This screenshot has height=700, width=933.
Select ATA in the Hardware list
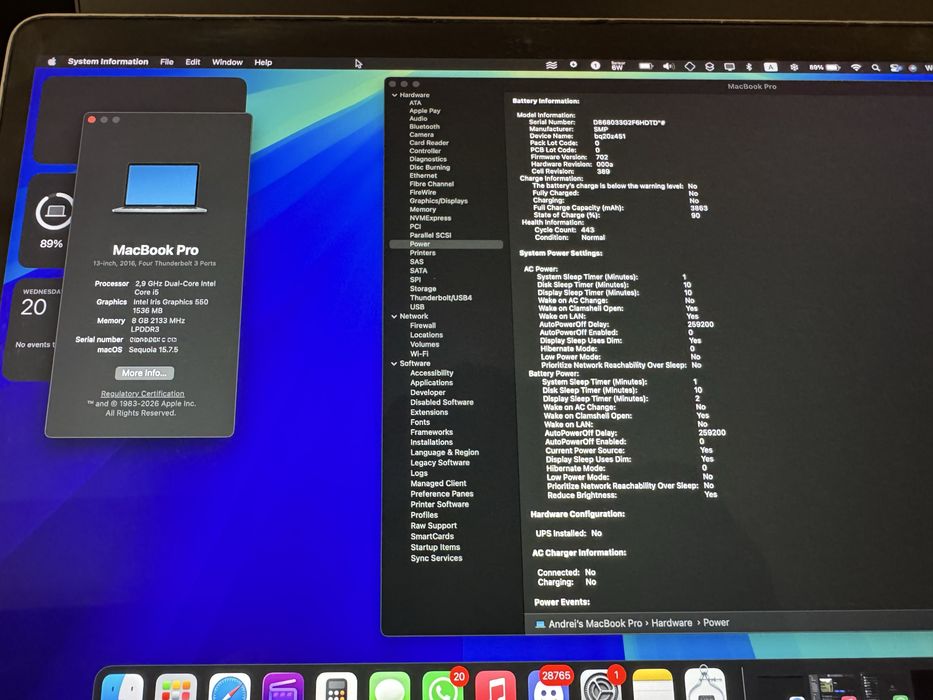(415, 103)
